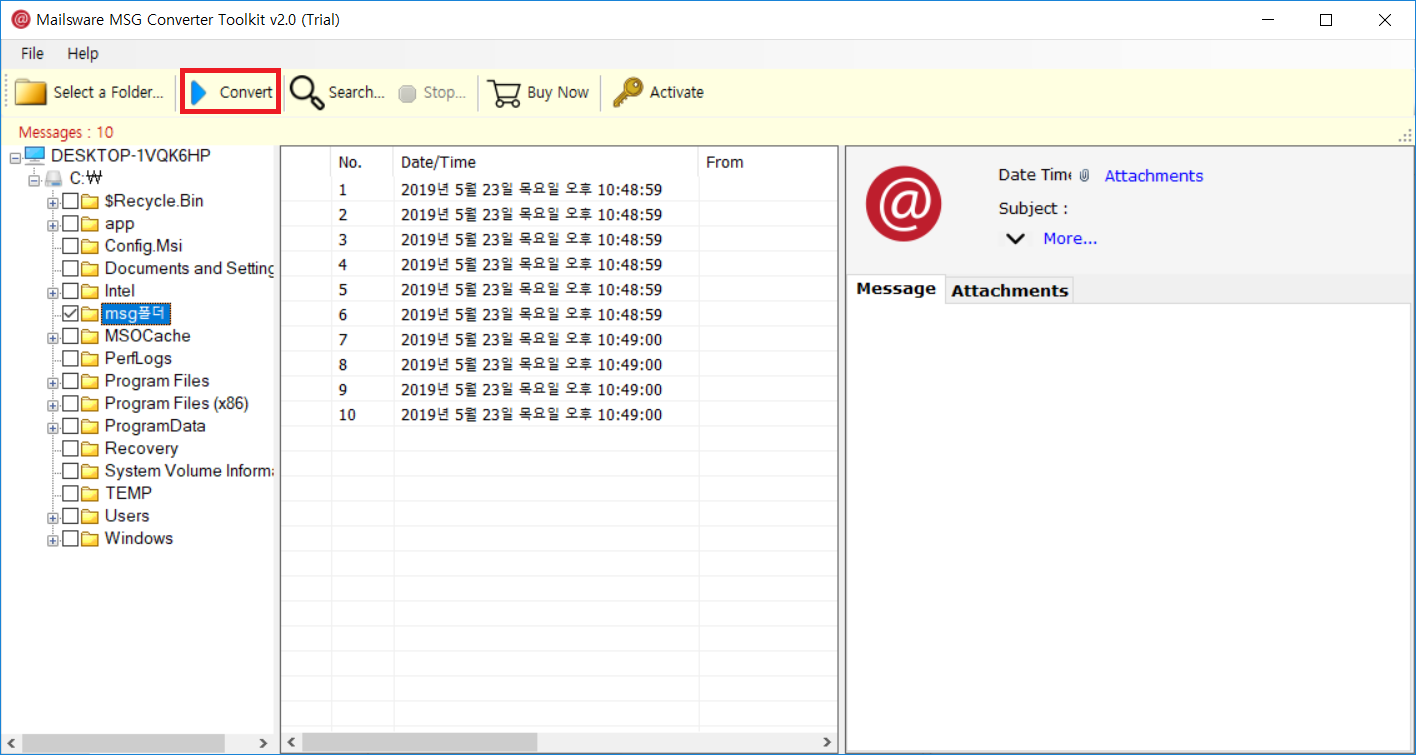1416x755 pixels.
Task: Check the app folder checkbox
Action: coord(70,224)
